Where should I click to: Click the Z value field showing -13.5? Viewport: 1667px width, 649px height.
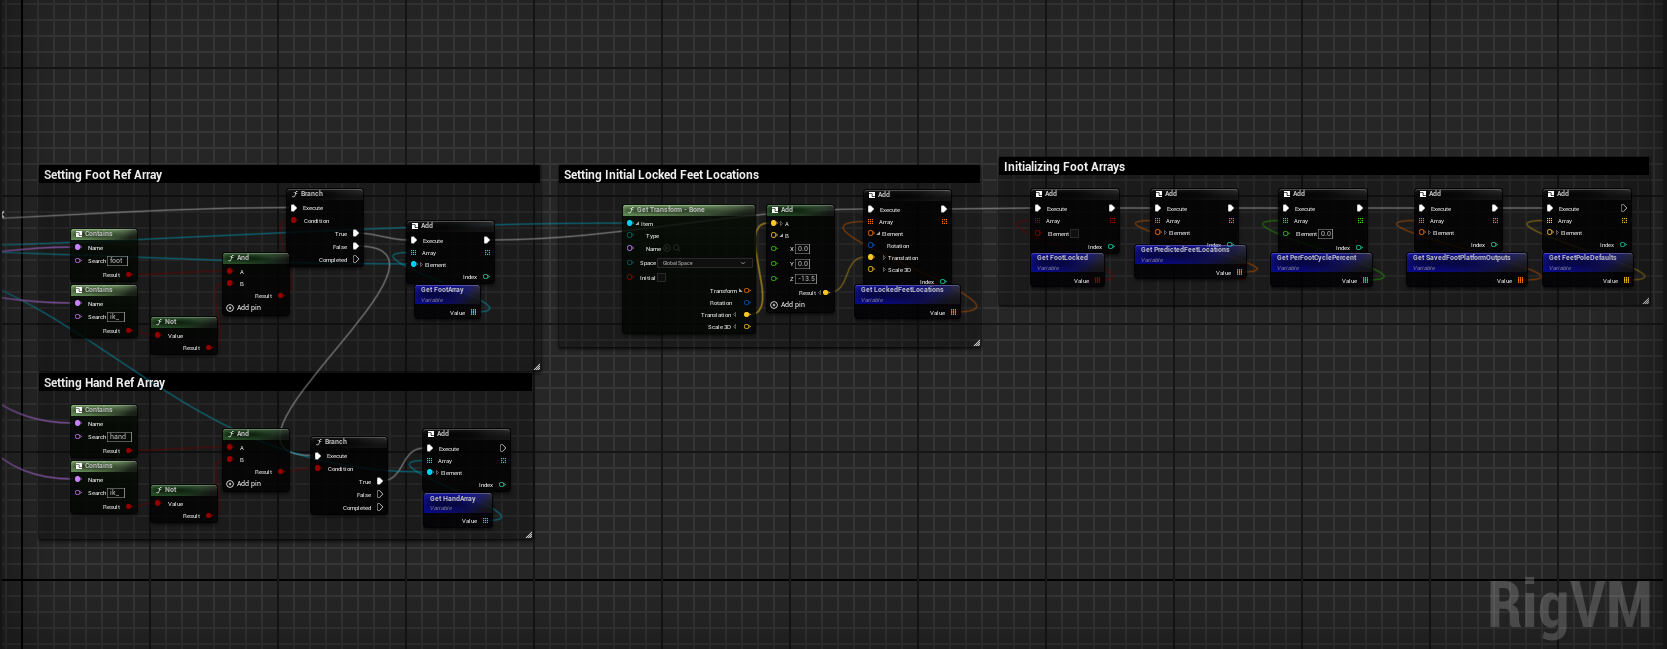[806, 279]
